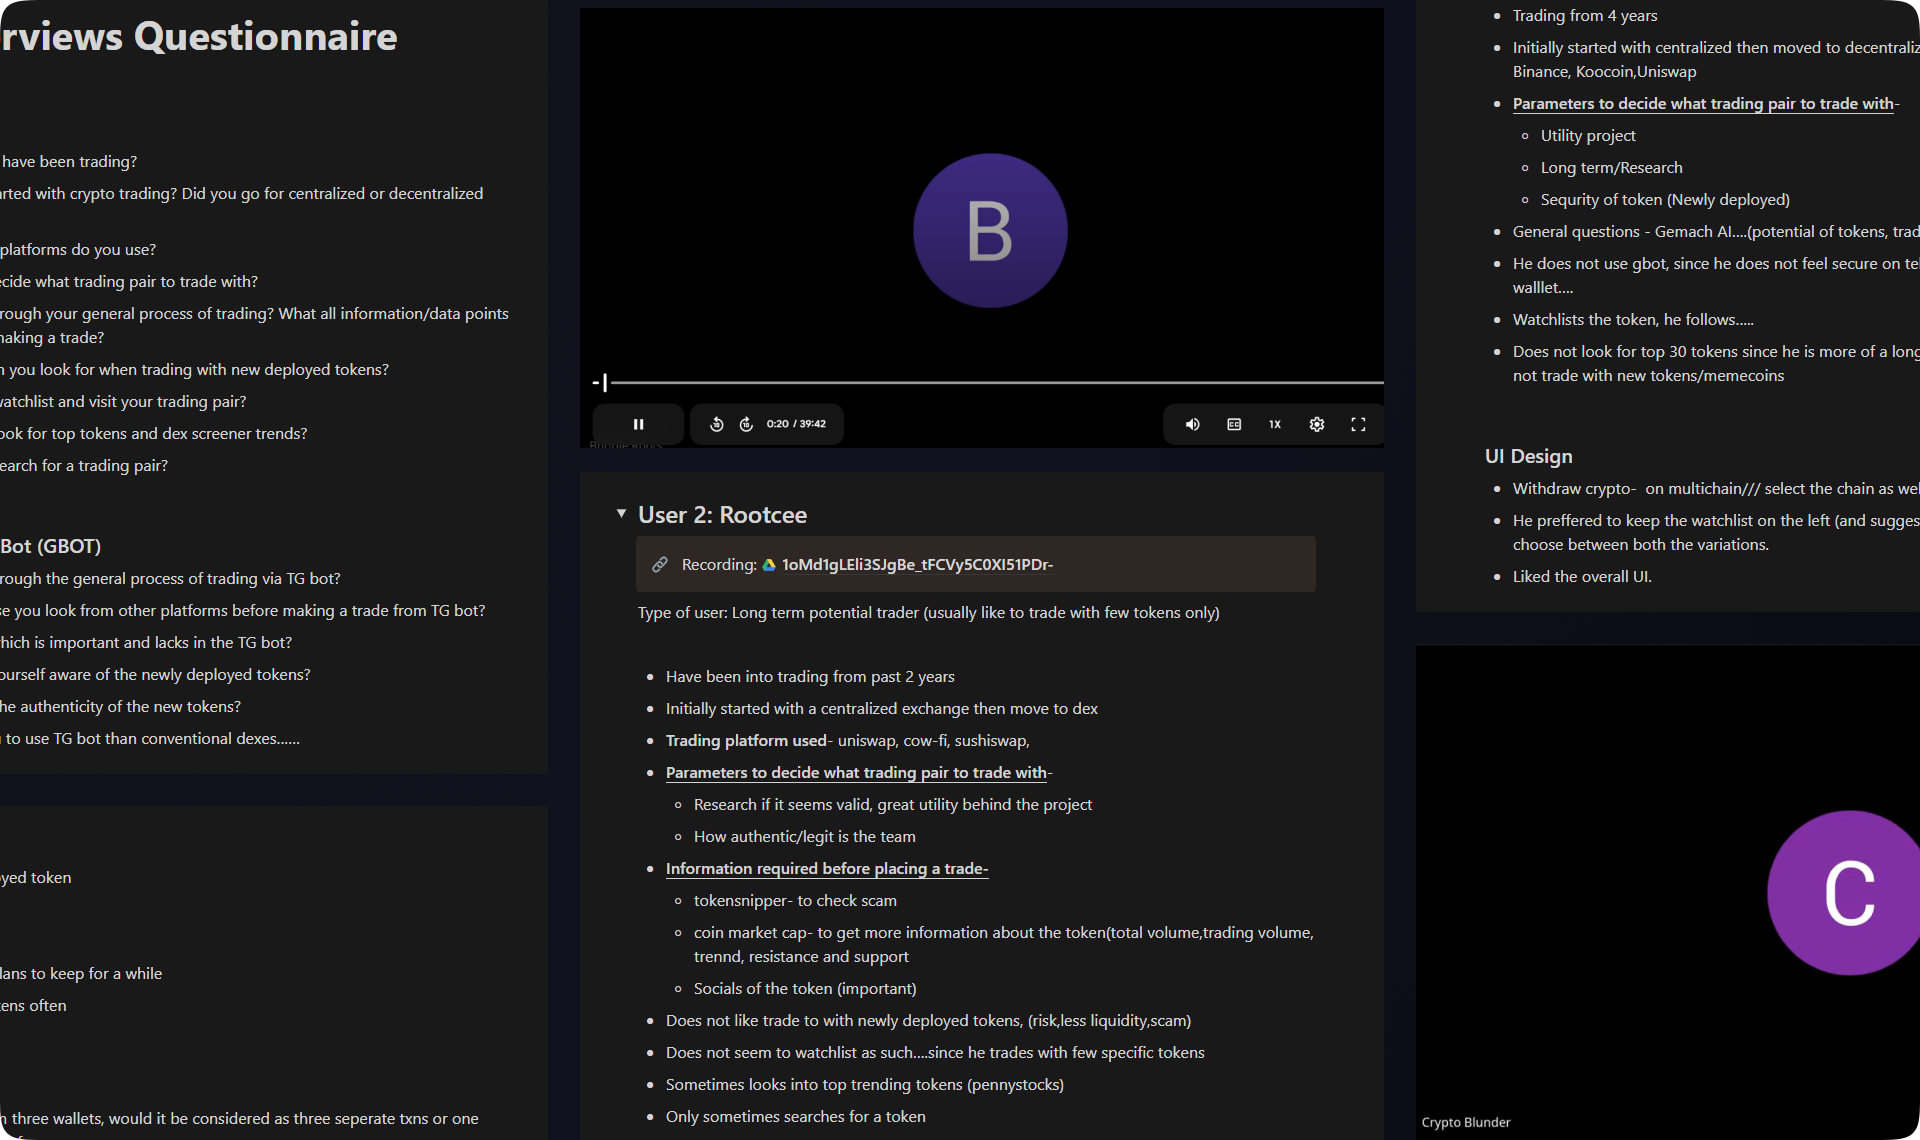
Task: Enter fullscreen video mode
Action: point(1358,424)
